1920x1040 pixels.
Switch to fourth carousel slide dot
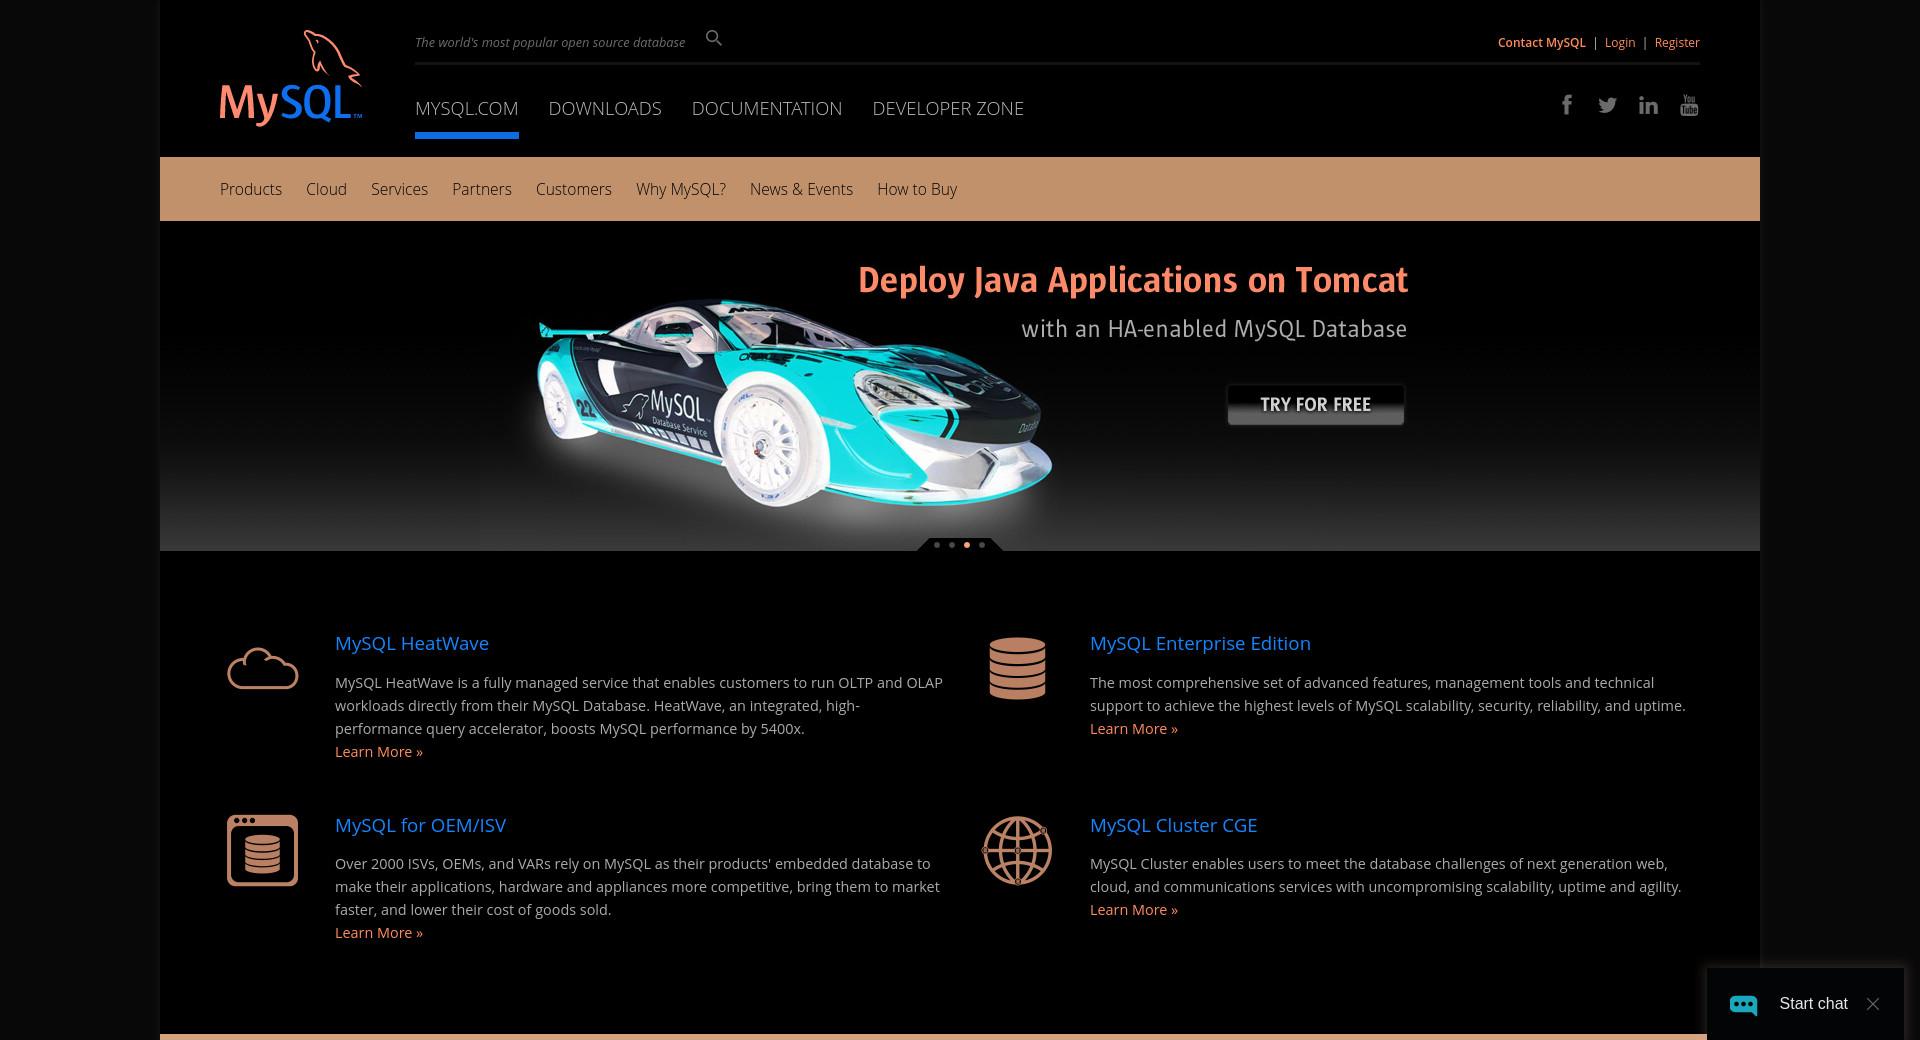tap(982, 545)
